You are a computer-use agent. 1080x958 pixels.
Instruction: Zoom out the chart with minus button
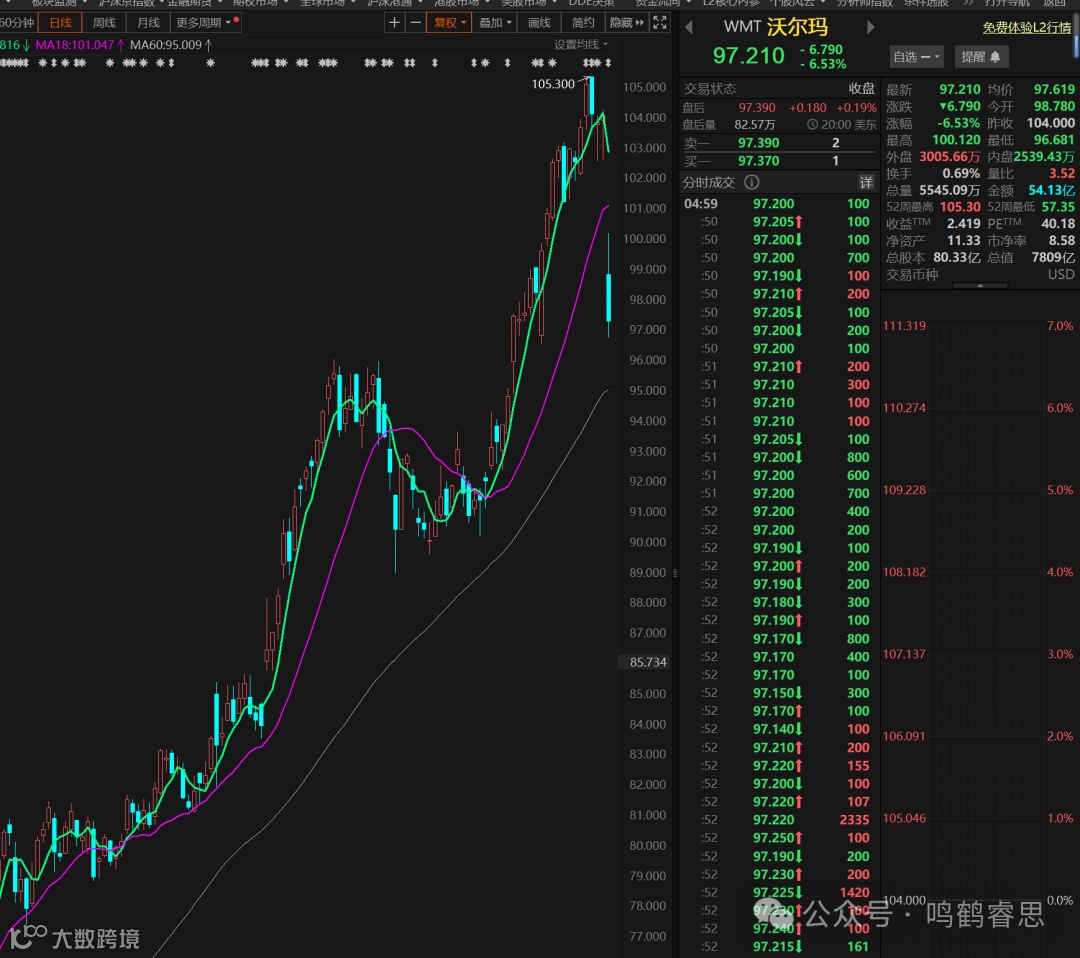(415, 23)
